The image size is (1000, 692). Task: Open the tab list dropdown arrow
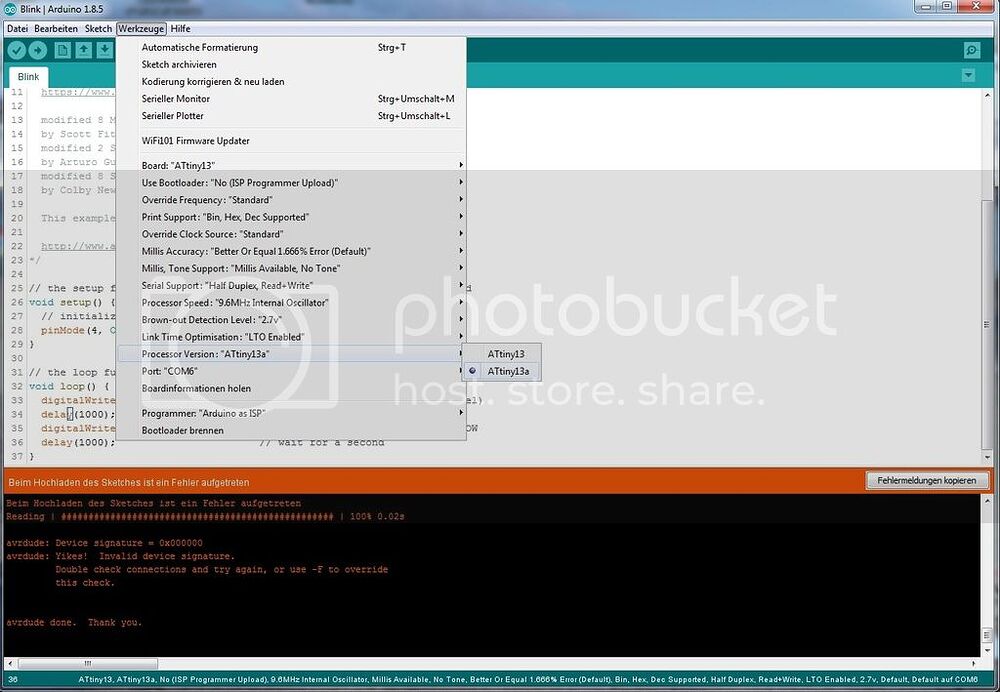click(x=968, y=74)
